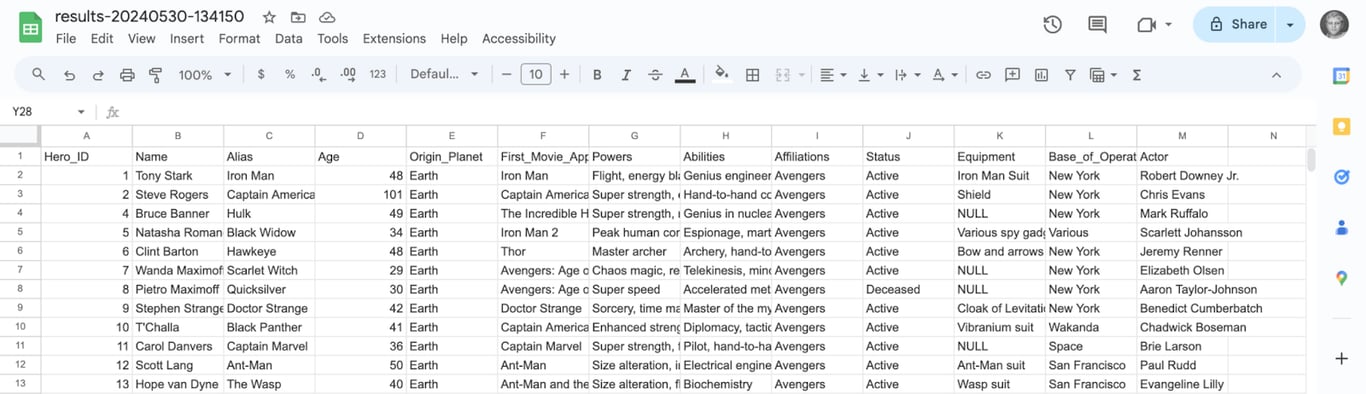Image resolution: width=1366 pixels, height=394 pixels.
Task: Collapse the menus with the chevron
Action: (1276, 75)
